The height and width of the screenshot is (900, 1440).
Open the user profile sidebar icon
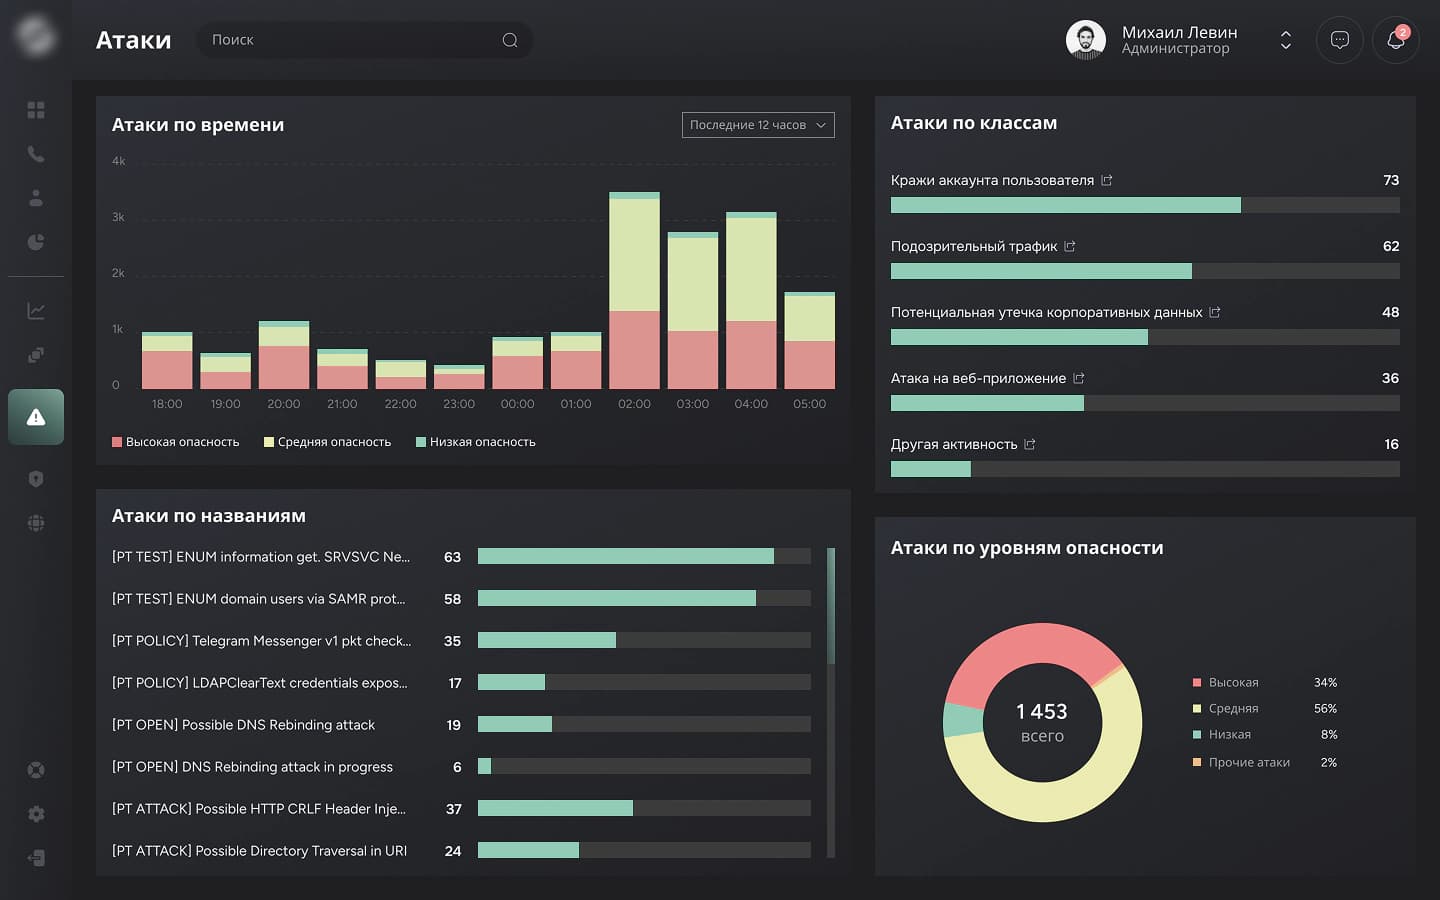click(x=36, y=198)
